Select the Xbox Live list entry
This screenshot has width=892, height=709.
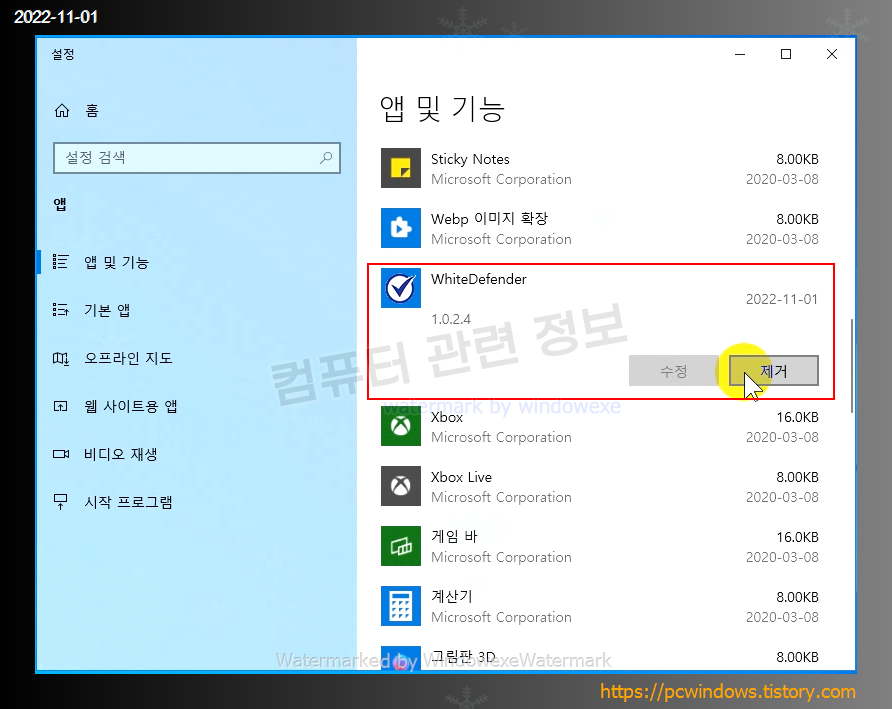[600, 486]
